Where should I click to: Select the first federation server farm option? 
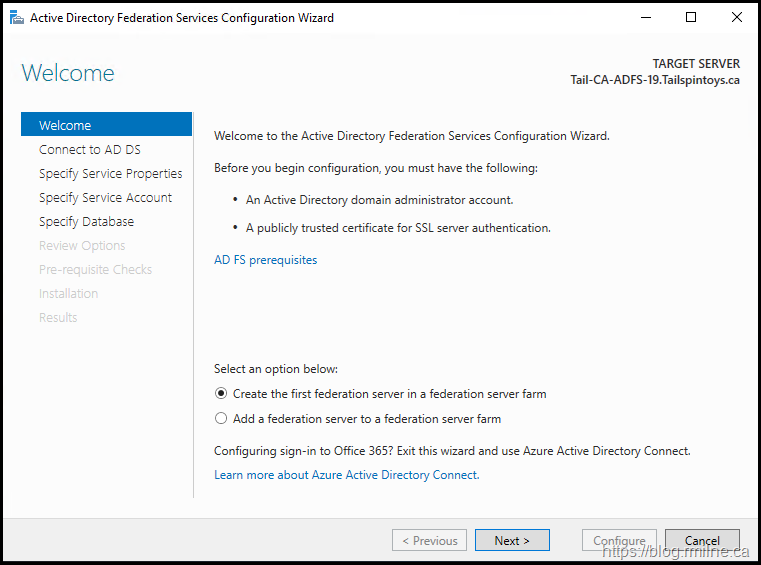tap(222, 394)
